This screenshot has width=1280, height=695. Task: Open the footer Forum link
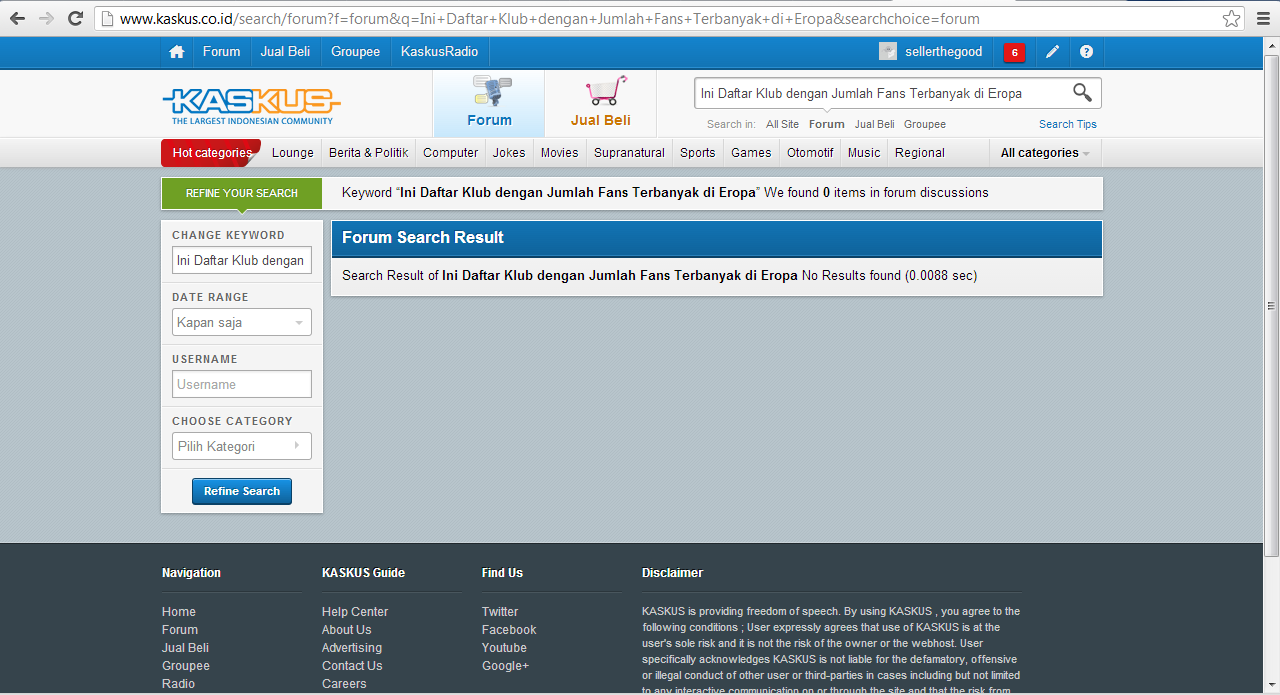tap(180, 630)
